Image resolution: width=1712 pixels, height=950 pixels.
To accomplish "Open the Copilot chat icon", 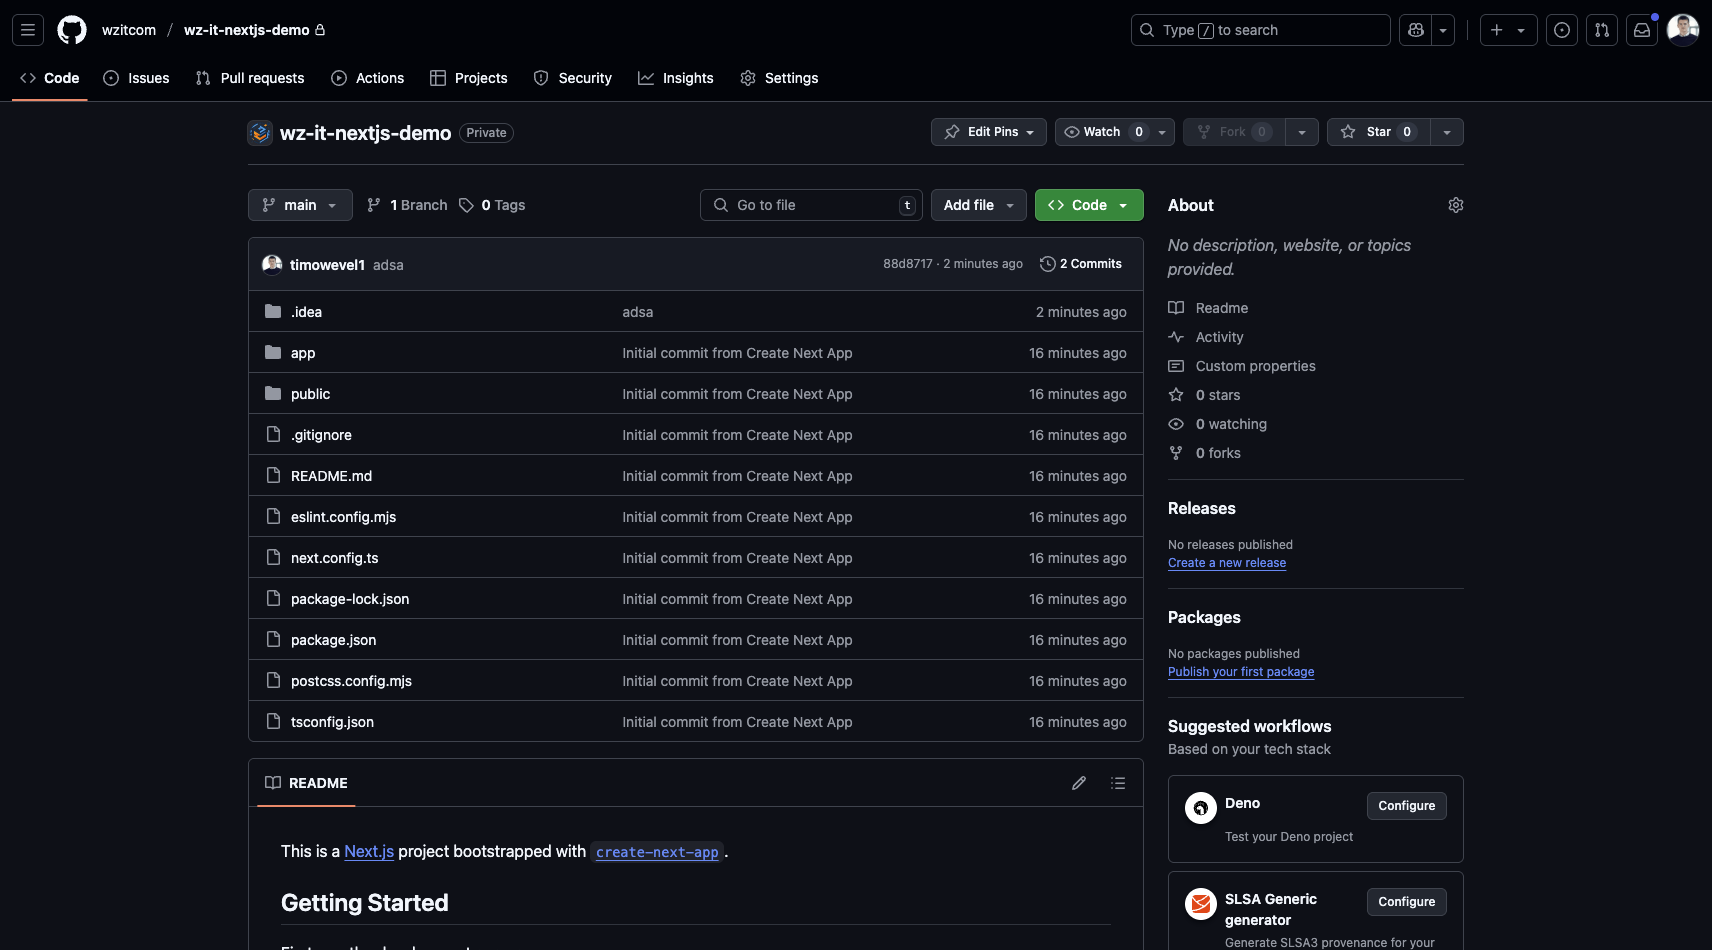I will pos(1416,30).
